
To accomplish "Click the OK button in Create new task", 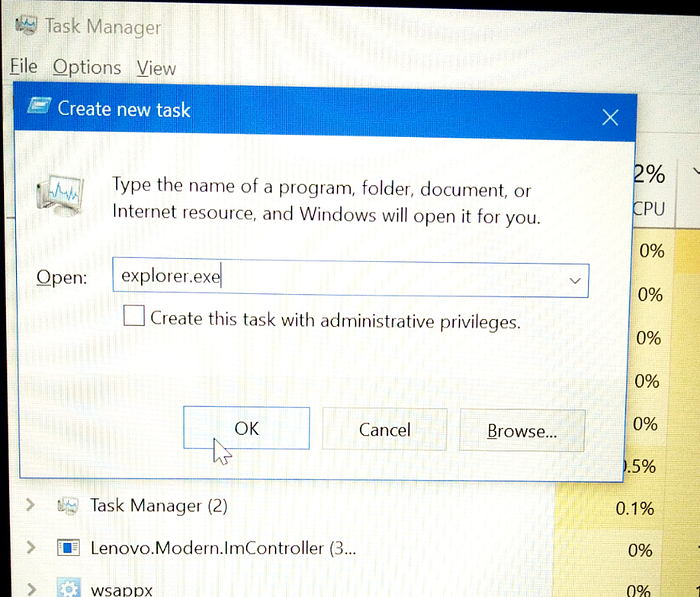I will 246,428.
